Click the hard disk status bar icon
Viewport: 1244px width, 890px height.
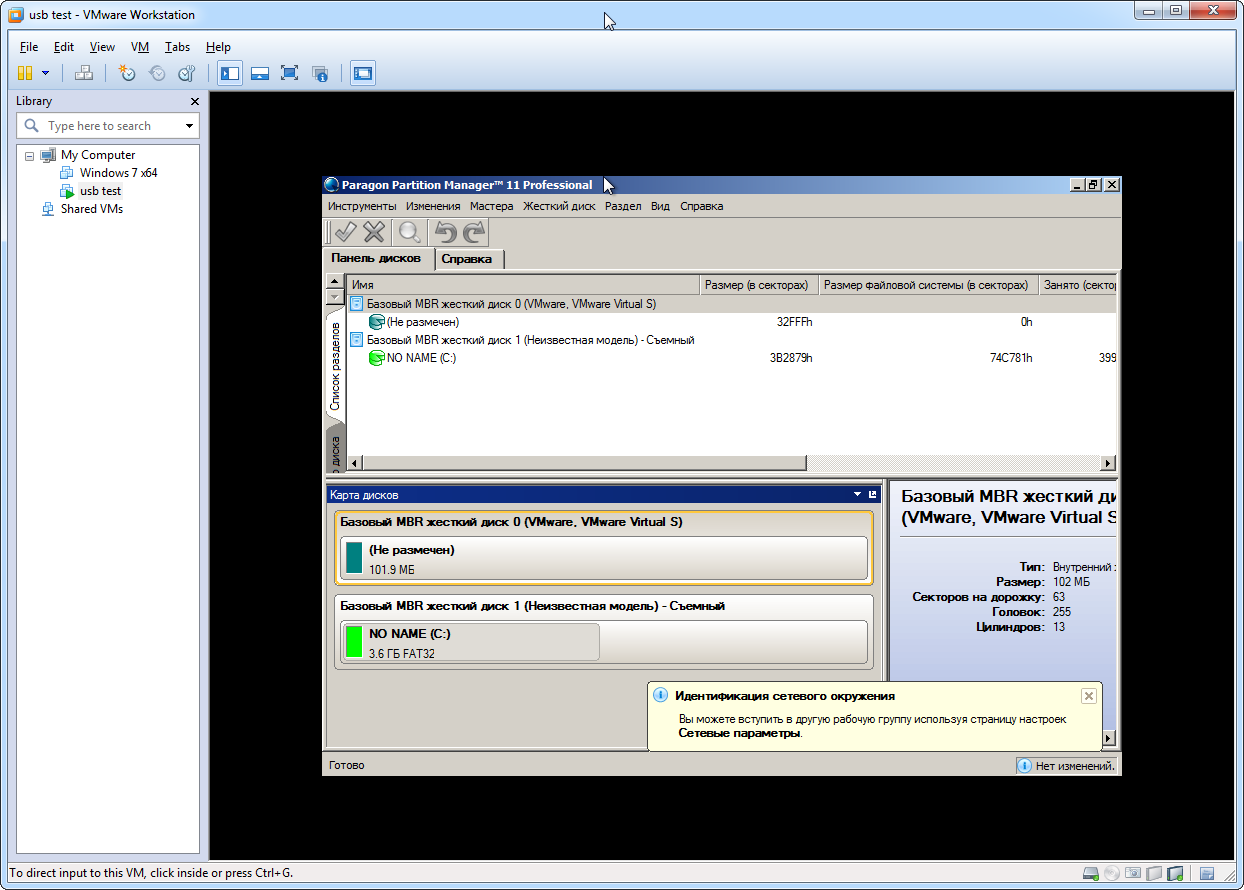tap(1091, 874)
